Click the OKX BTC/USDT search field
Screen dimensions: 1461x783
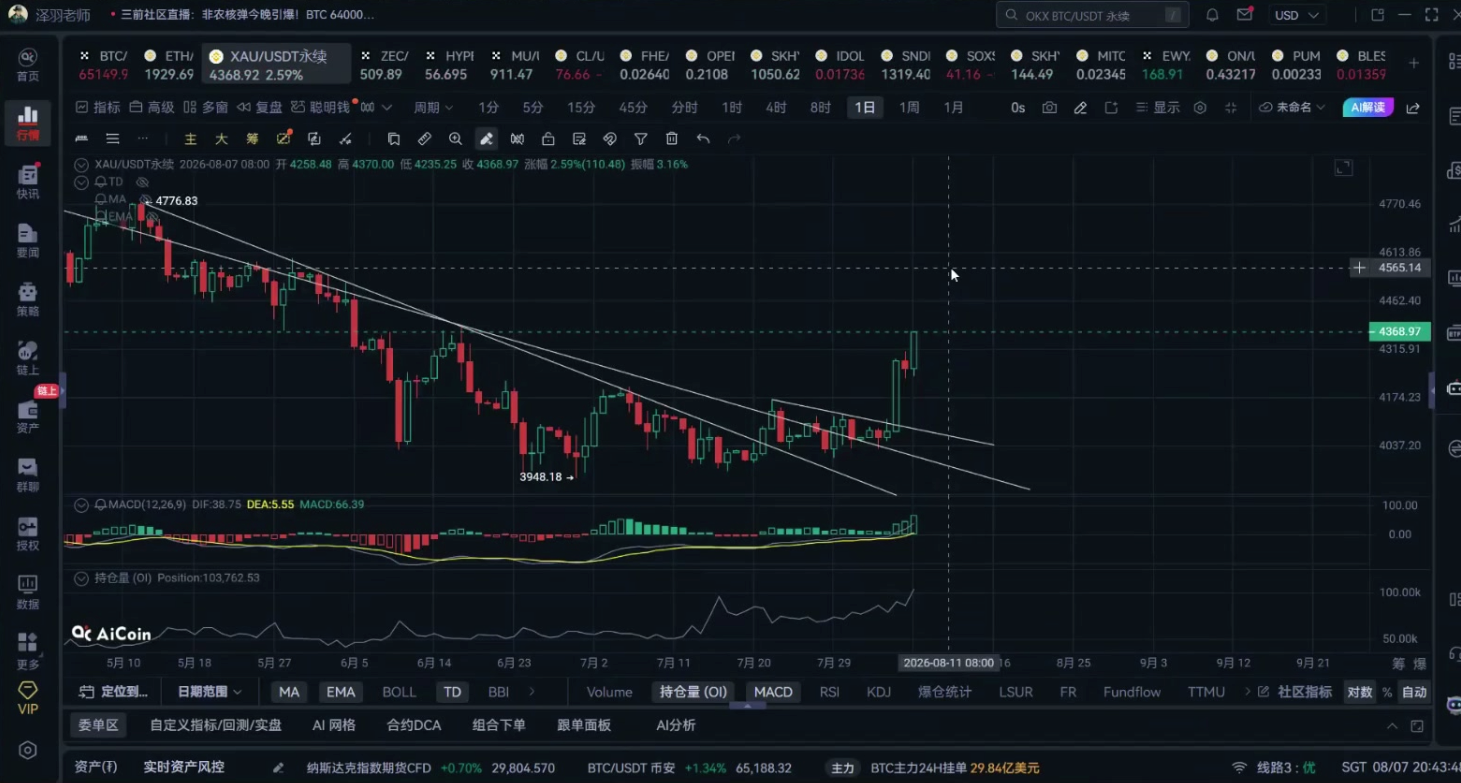[1092, 15]
